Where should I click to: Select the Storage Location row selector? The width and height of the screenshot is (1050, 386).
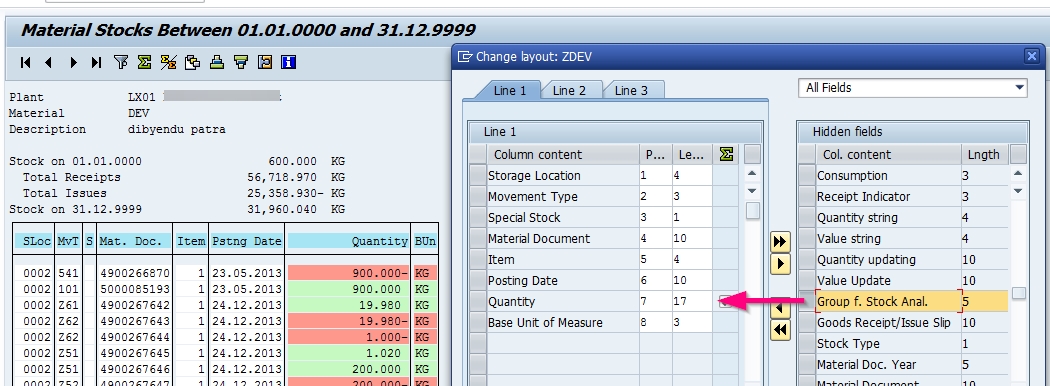coord(477,176)
